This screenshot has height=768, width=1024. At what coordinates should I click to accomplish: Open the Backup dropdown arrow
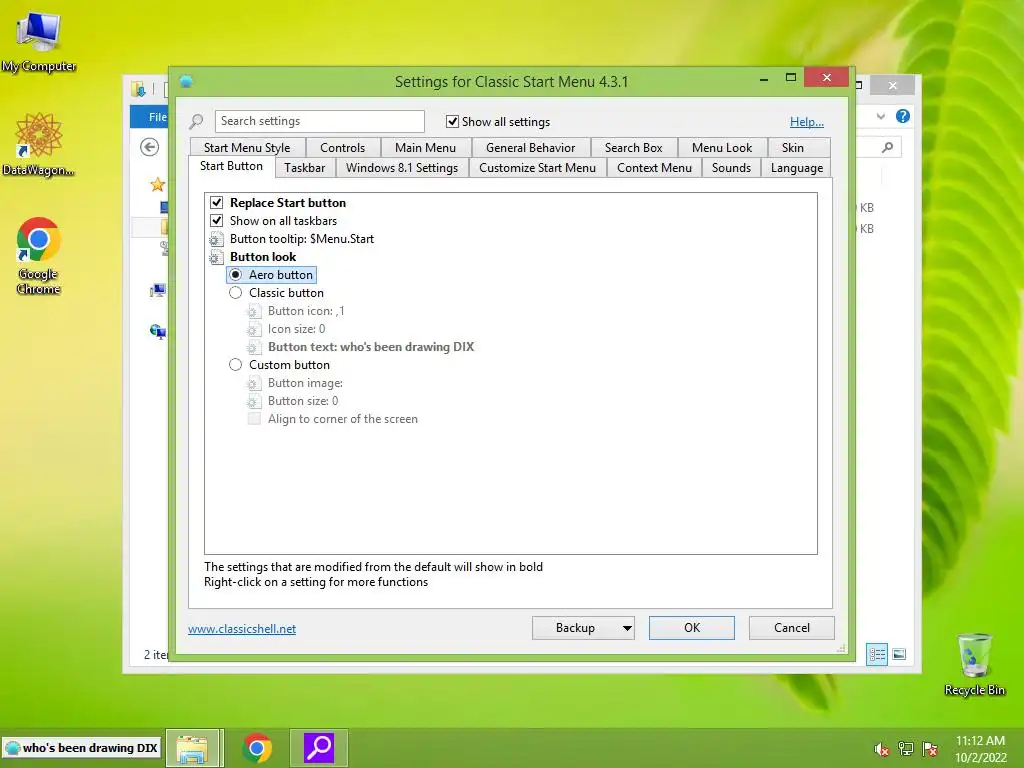click(627, 628)
